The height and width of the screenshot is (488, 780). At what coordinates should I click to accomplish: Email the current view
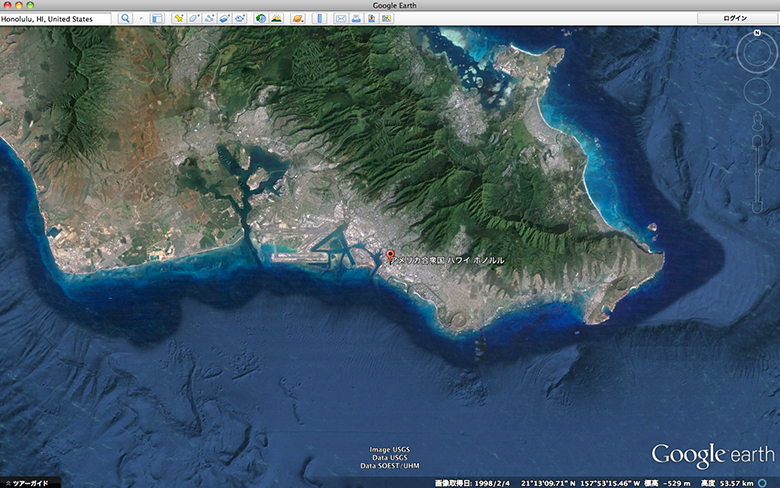coord(341,19)
